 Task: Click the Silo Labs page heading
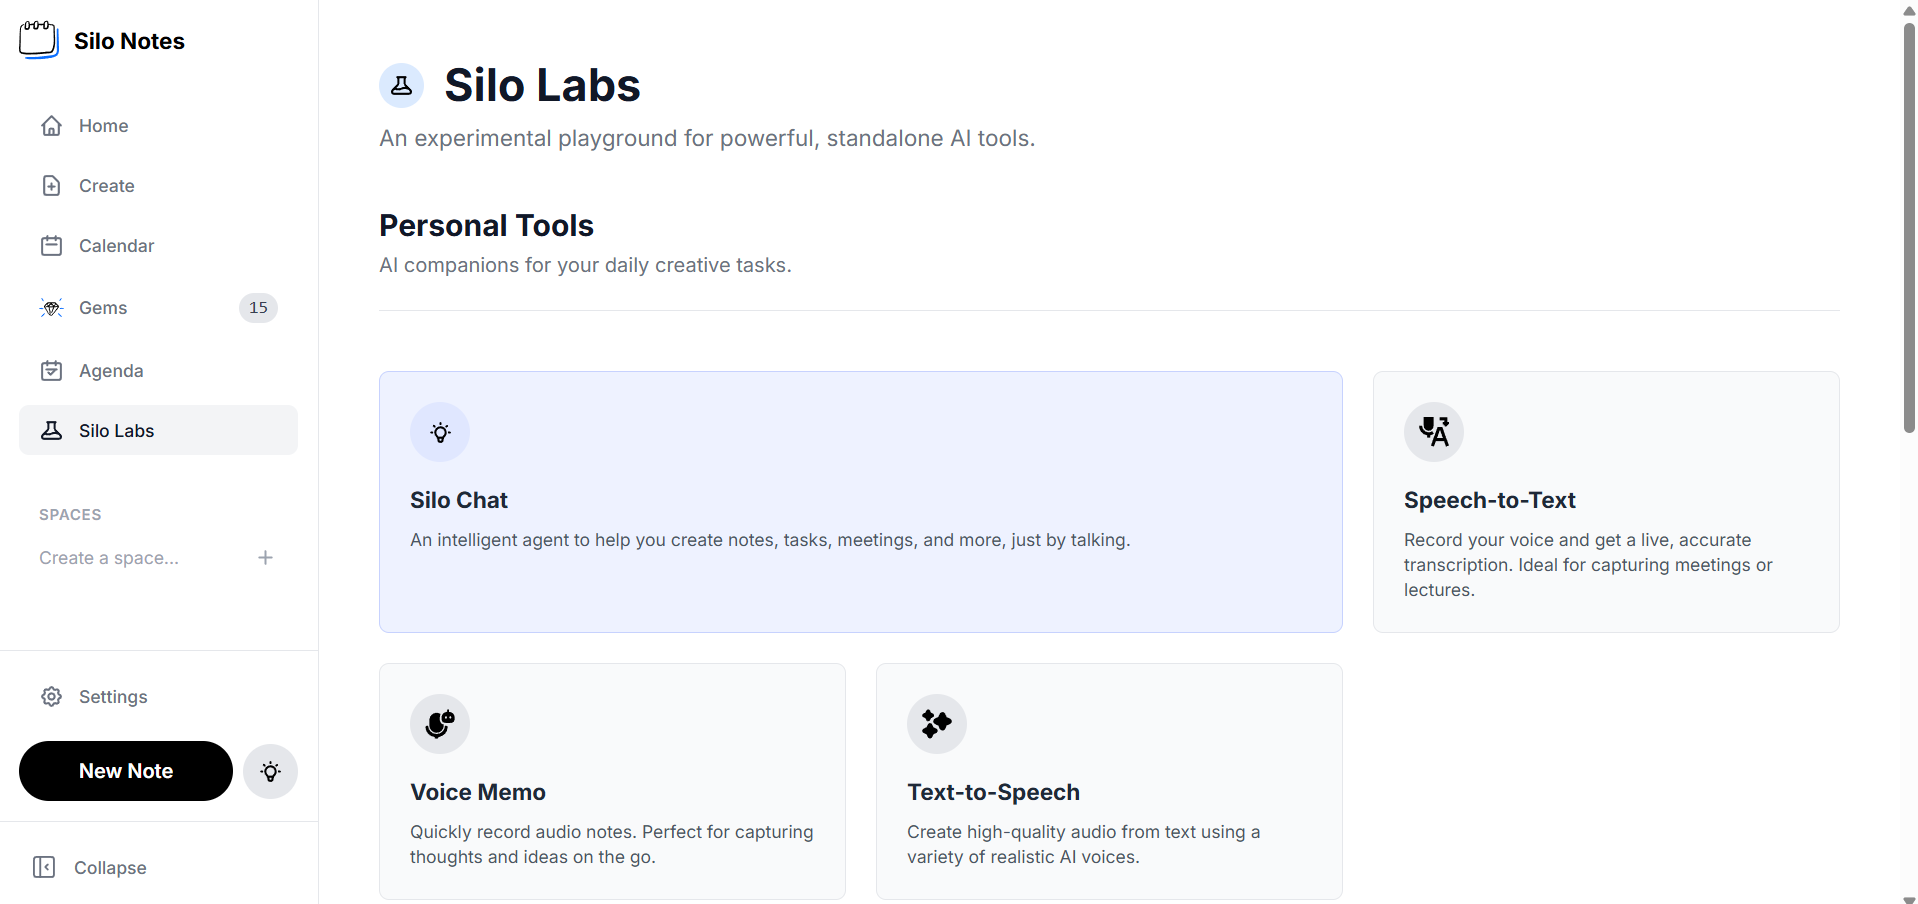542,85
